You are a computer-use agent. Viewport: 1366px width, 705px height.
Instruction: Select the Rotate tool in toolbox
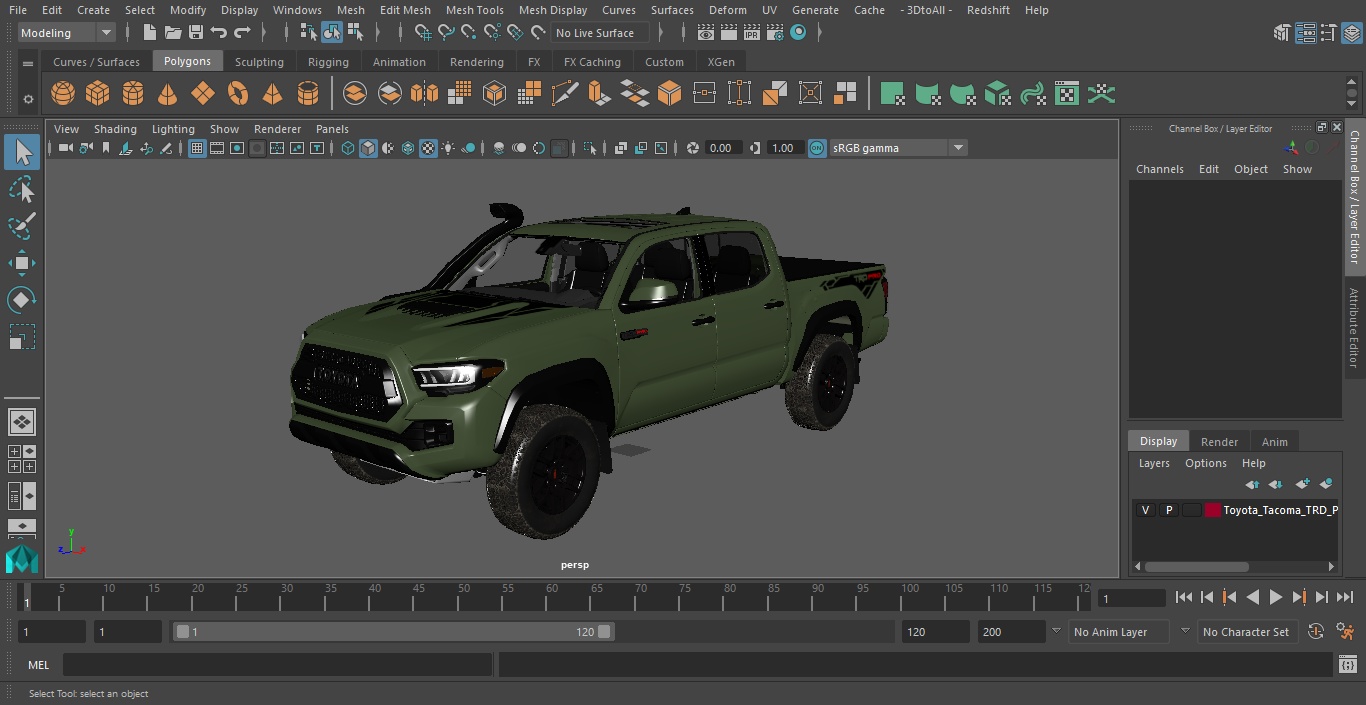22,300
